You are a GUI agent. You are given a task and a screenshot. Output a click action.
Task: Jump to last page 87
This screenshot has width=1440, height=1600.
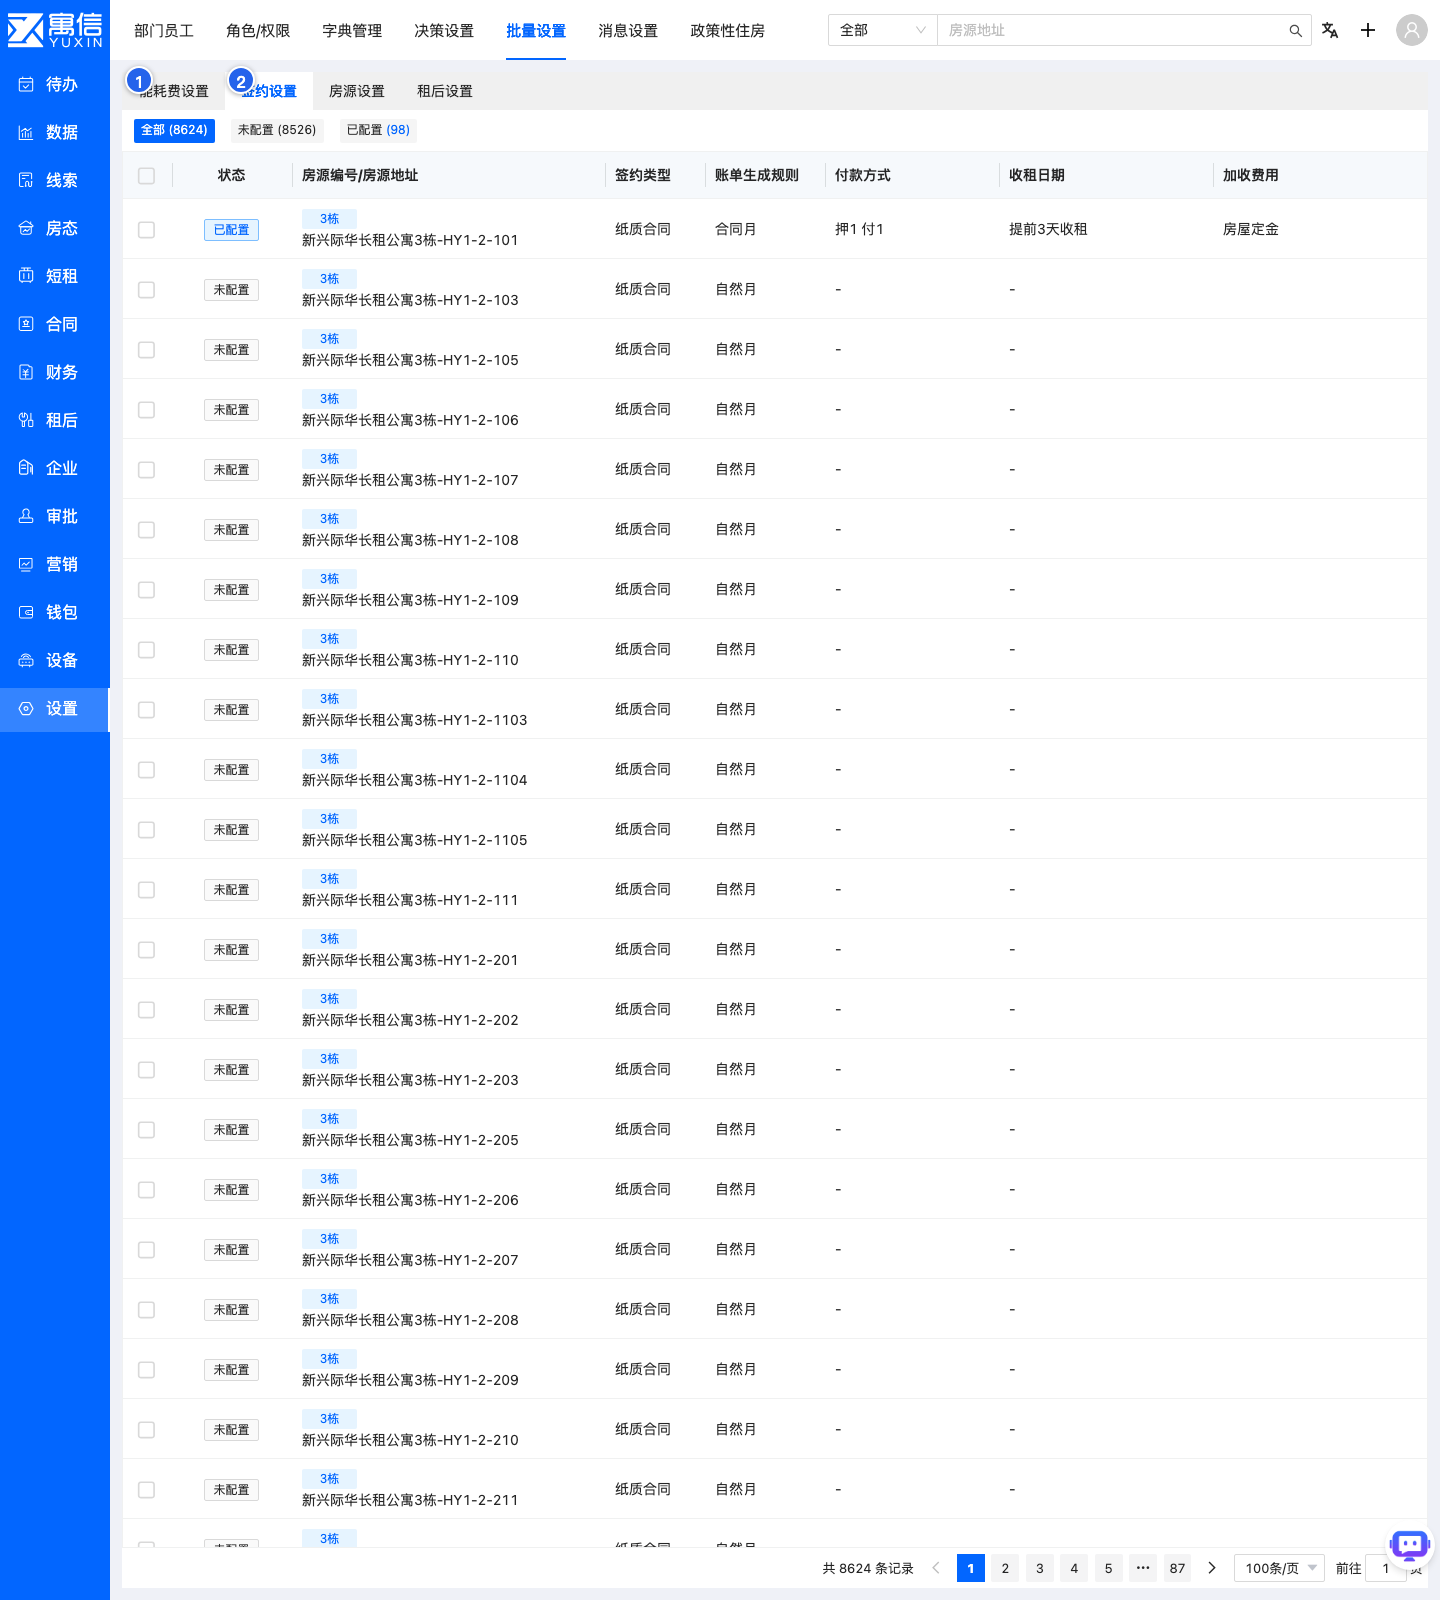point(1177,1568)
